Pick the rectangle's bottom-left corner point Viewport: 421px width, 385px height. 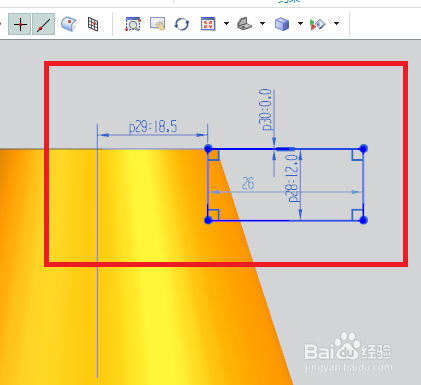(x=208, y=220)
